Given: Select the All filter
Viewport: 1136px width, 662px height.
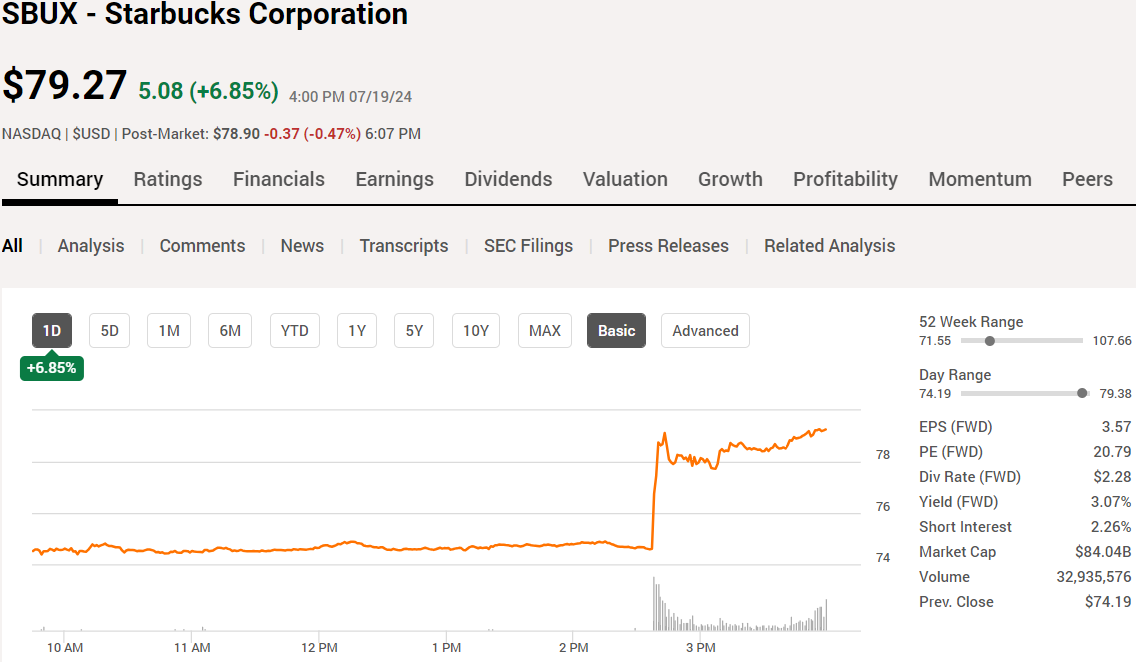Looking at the screenshot, I should point(12,246).
